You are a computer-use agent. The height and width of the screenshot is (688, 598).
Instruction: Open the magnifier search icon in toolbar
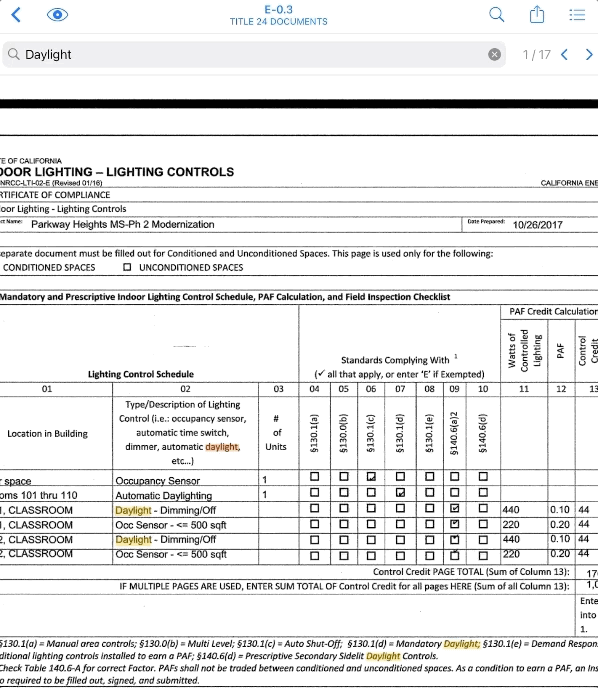tap(496, 14)
